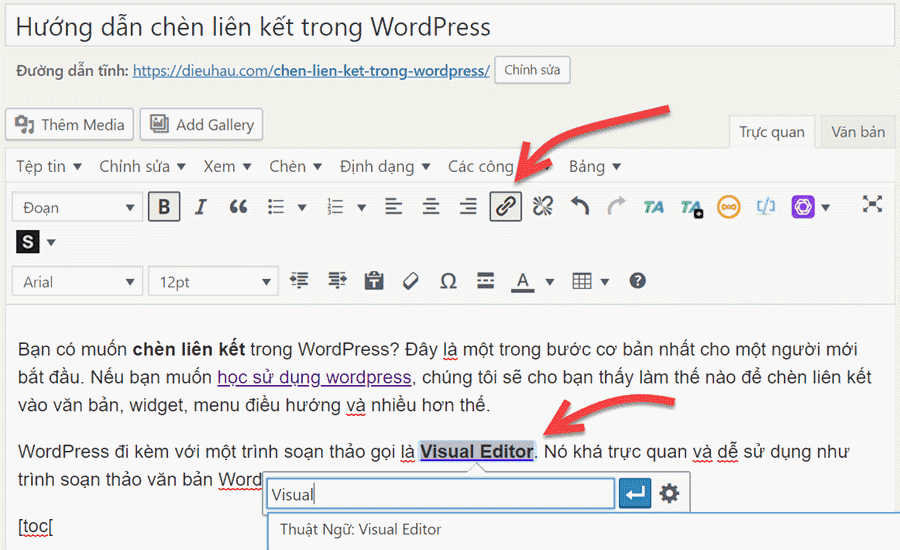Screen dimensions: 900x550
Task: Open keyboard shortcuts help icon
Action: (x=637, y=281)
